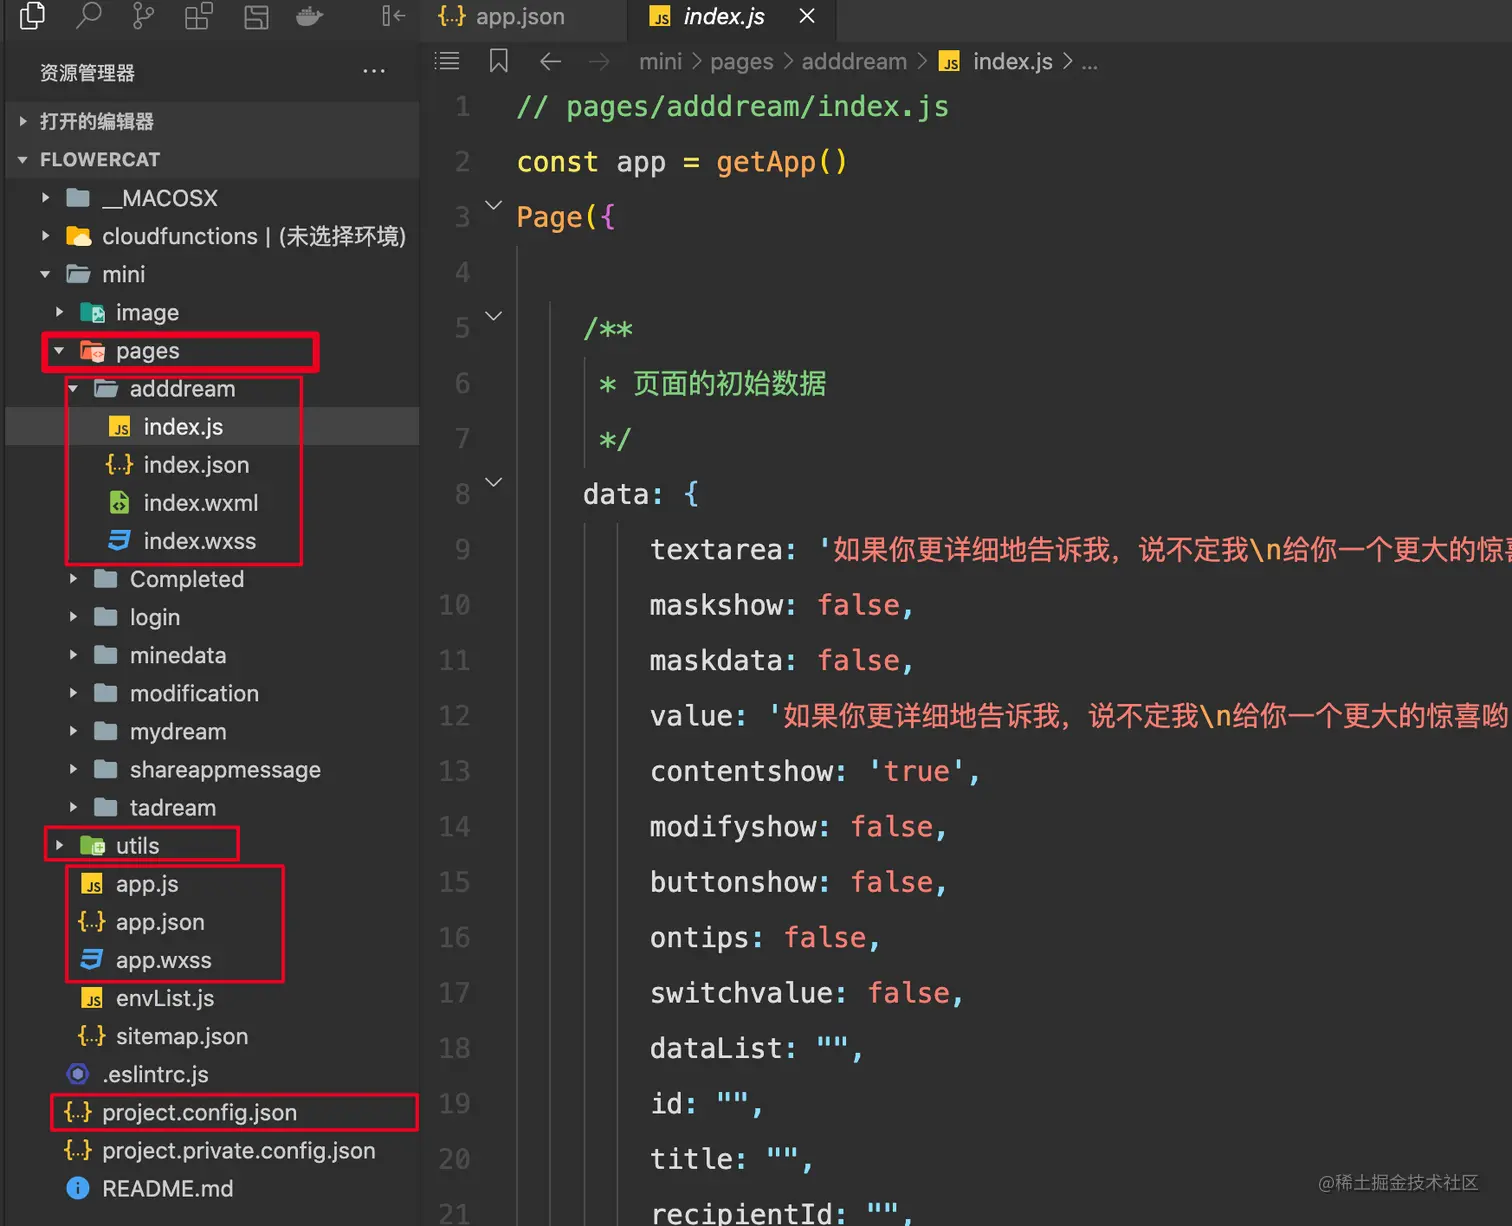The image size is (1512, 1226).
Task: Open README.md in the file tree
Action: pos(212,1189)
